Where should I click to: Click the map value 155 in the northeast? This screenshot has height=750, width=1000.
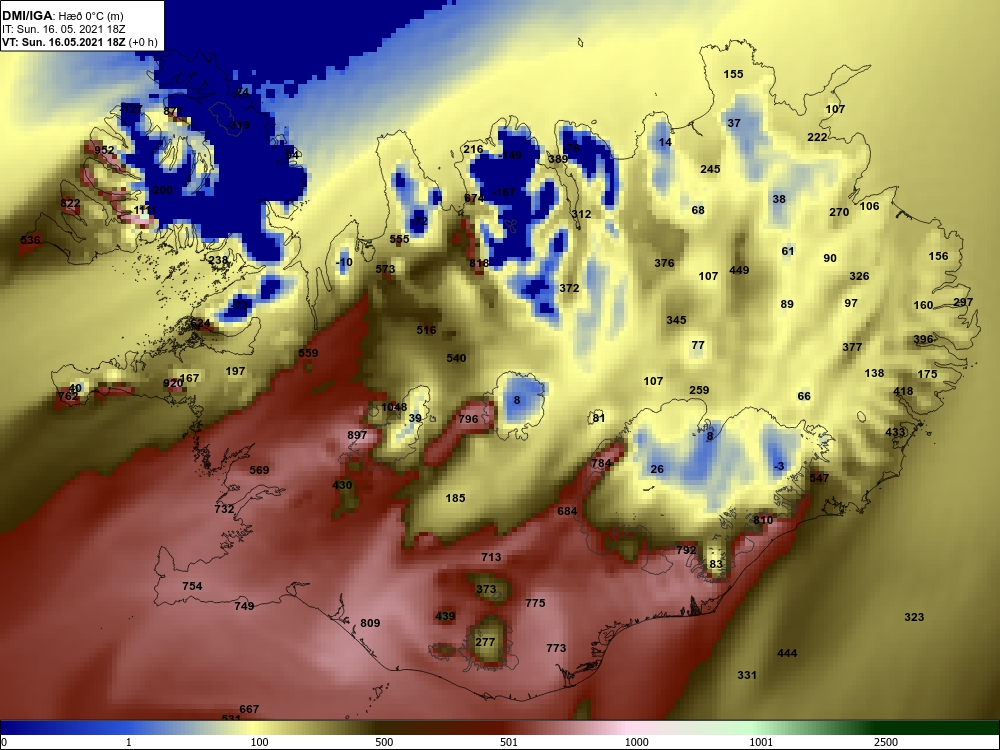tap(733, 74)
